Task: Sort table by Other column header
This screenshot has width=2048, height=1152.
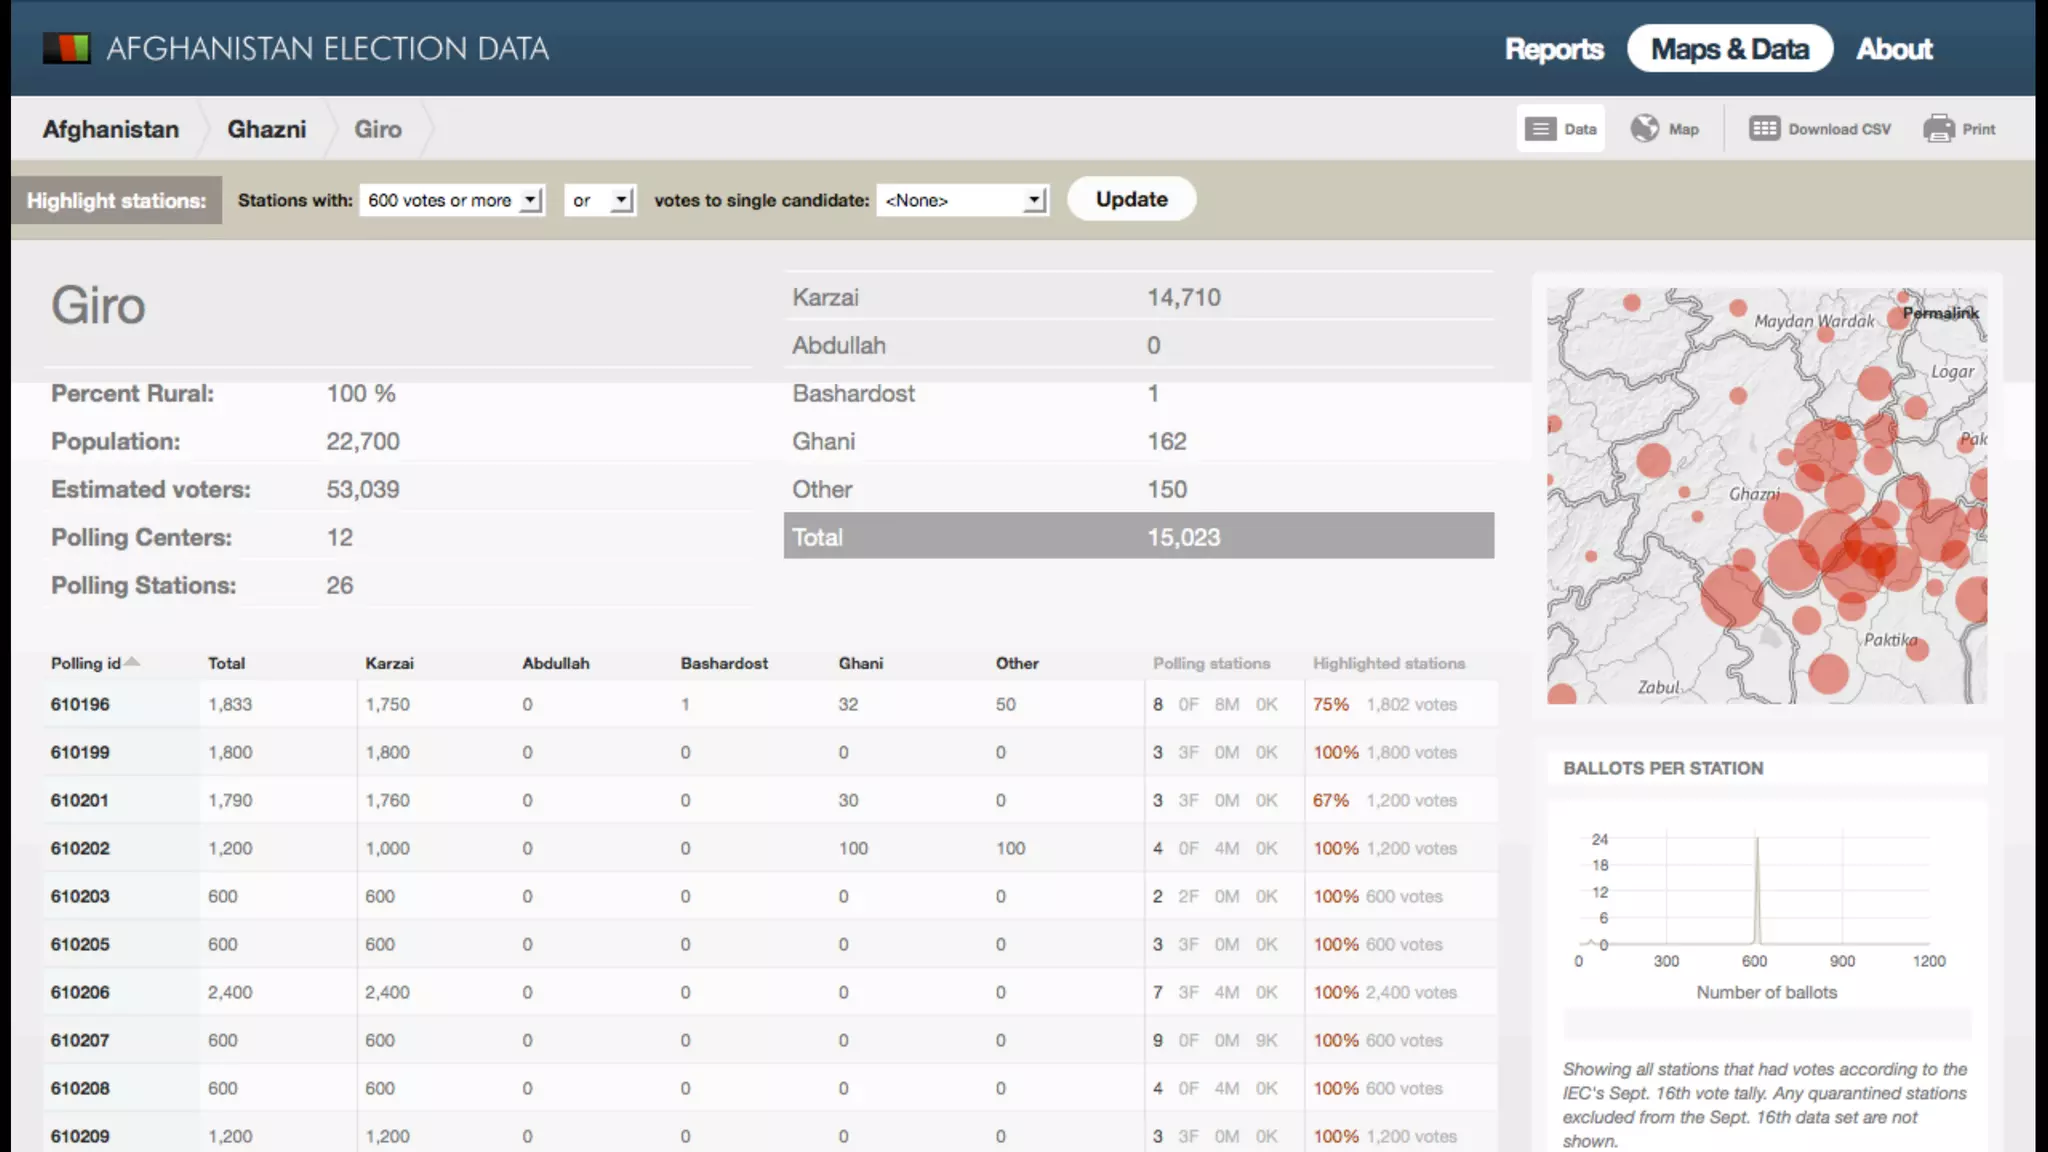Action: tap(1017, 663)
